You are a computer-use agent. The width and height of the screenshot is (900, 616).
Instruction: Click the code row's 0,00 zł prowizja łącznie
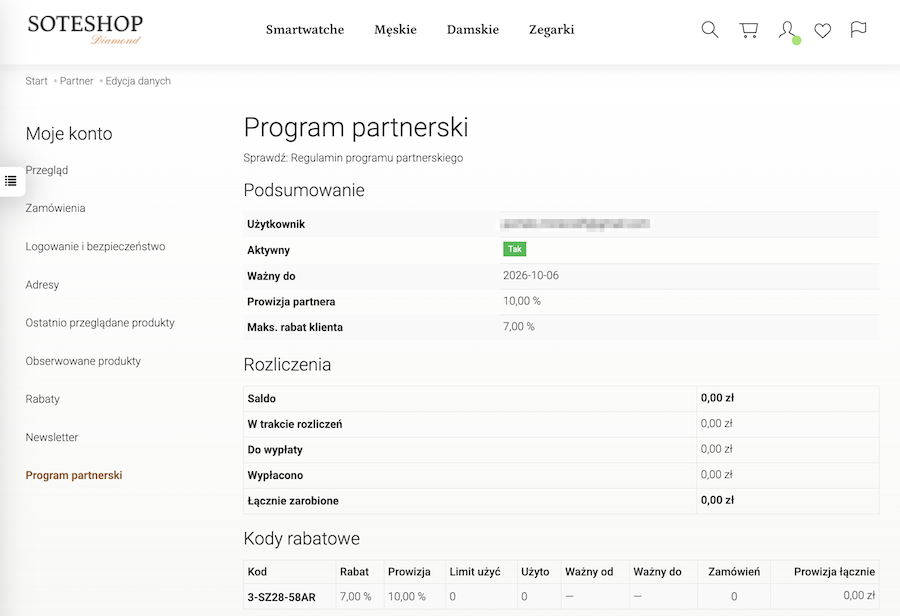coord(859,595)
